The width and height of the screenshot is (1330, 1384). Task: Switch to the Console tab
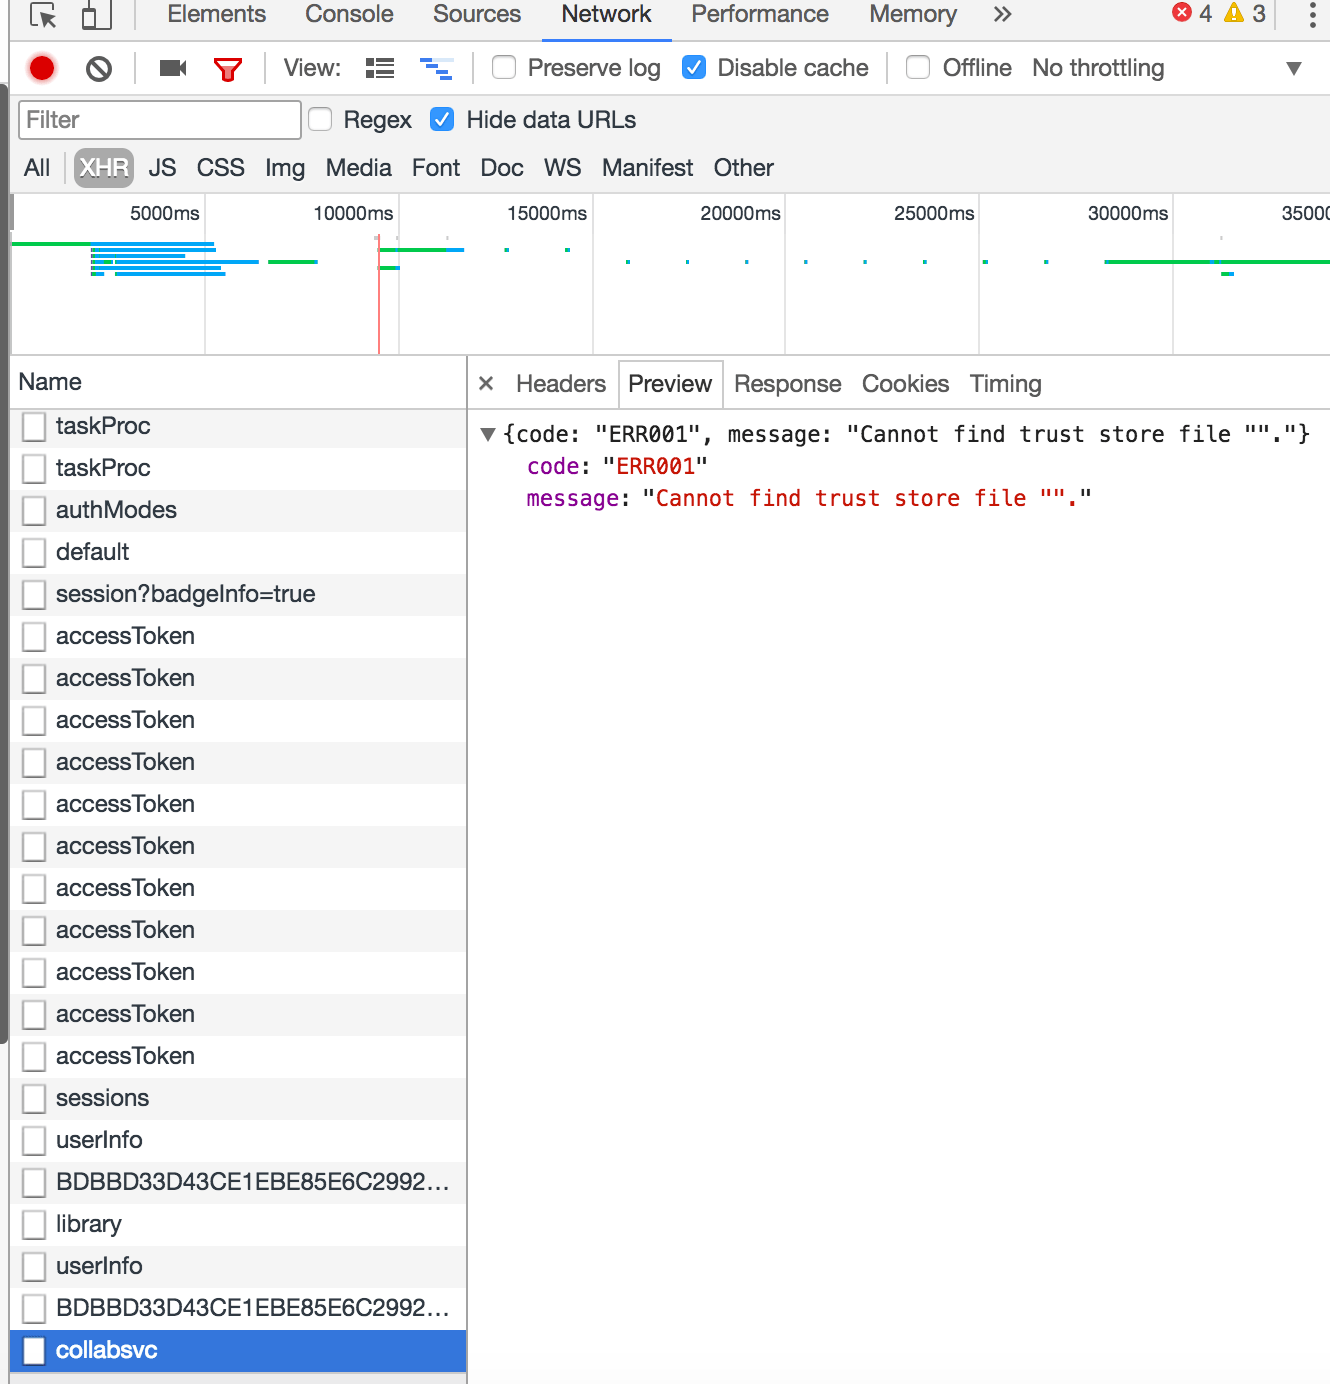point(349,14)
